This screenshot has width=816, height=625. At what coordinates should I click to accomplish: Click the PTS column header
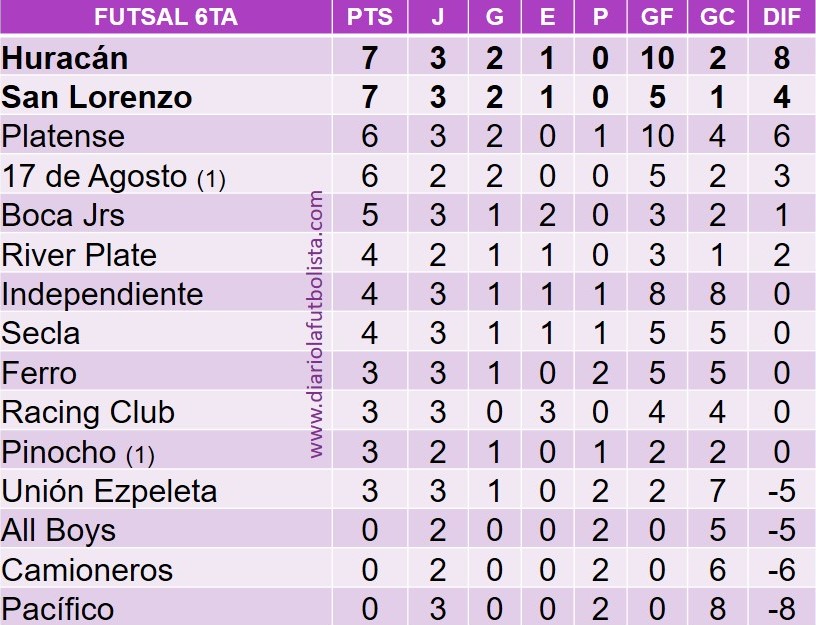click(x=369, y=17)
